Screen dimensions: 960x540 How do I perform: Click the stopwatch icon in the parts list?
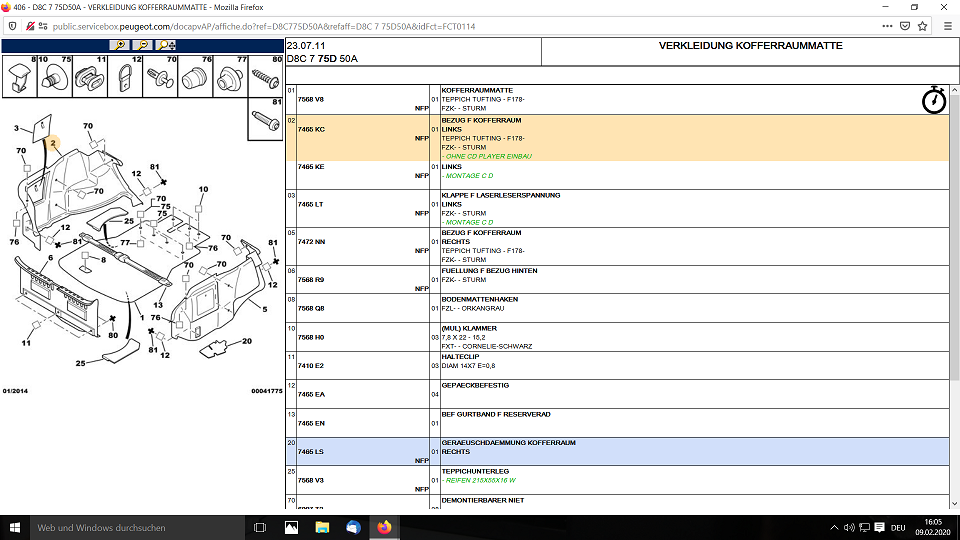click(933, 100)
